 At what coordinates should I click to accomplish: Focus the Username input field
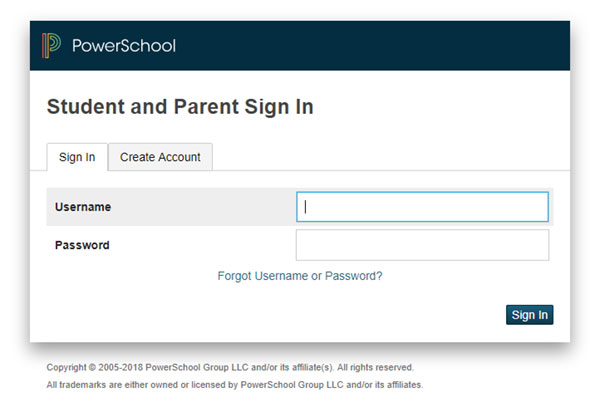(x=422, y=207)
